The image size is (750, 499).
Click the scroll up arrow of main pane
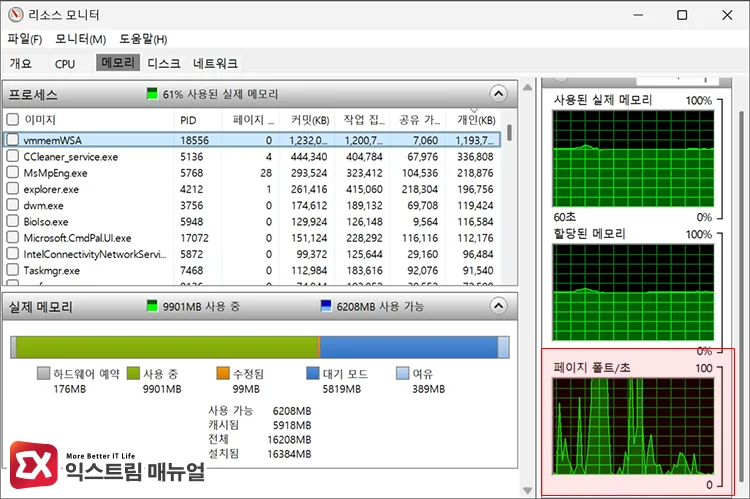[528, 88]
